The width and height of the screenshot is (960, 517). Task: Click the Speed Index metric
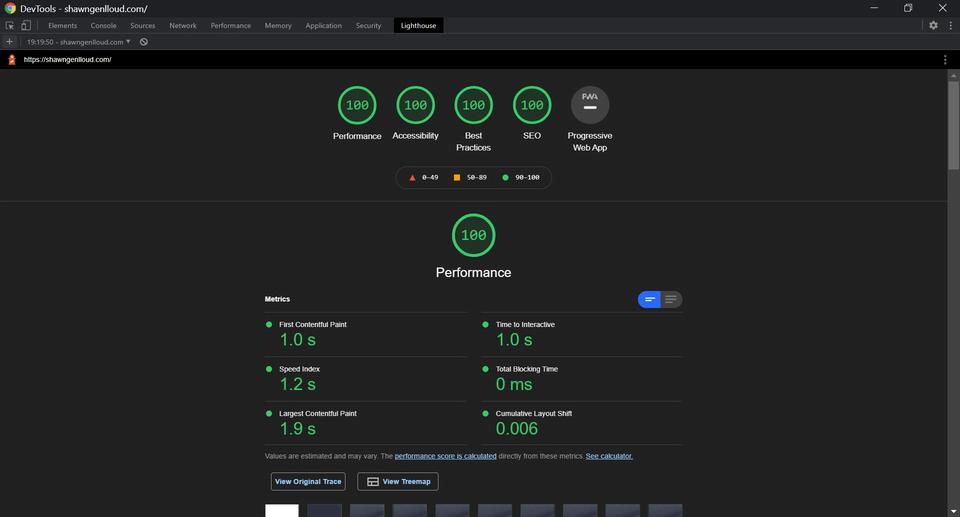[x=366, y=379]
